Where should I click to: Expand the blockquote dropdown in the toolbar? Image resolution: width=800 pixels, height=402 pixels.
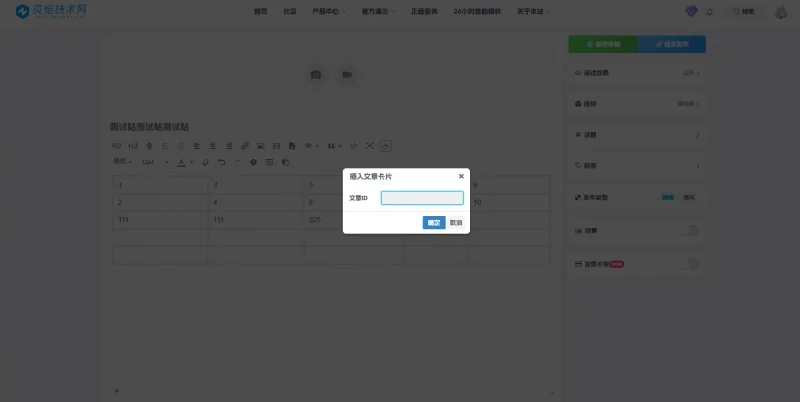[x=335, y=146]
